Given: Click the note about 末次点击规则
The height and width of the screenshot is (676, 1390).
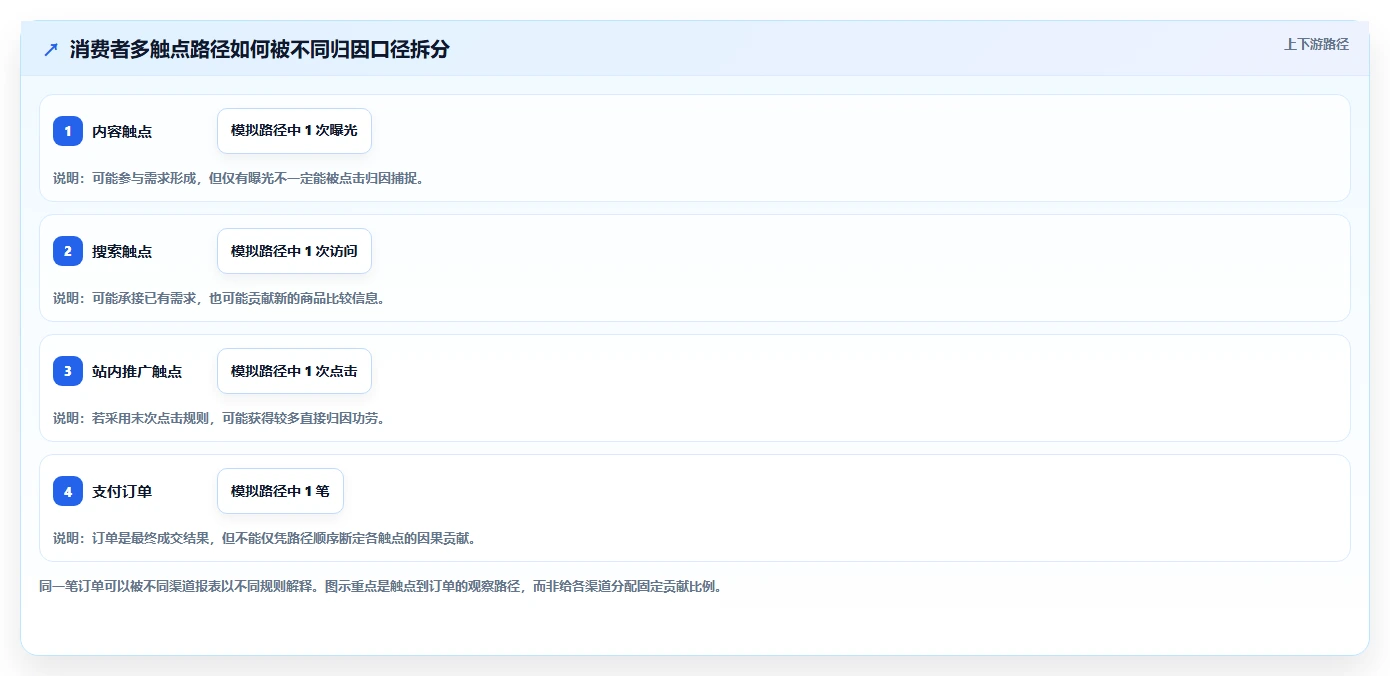Looking at the screenshot, I should tap(219, 418).
